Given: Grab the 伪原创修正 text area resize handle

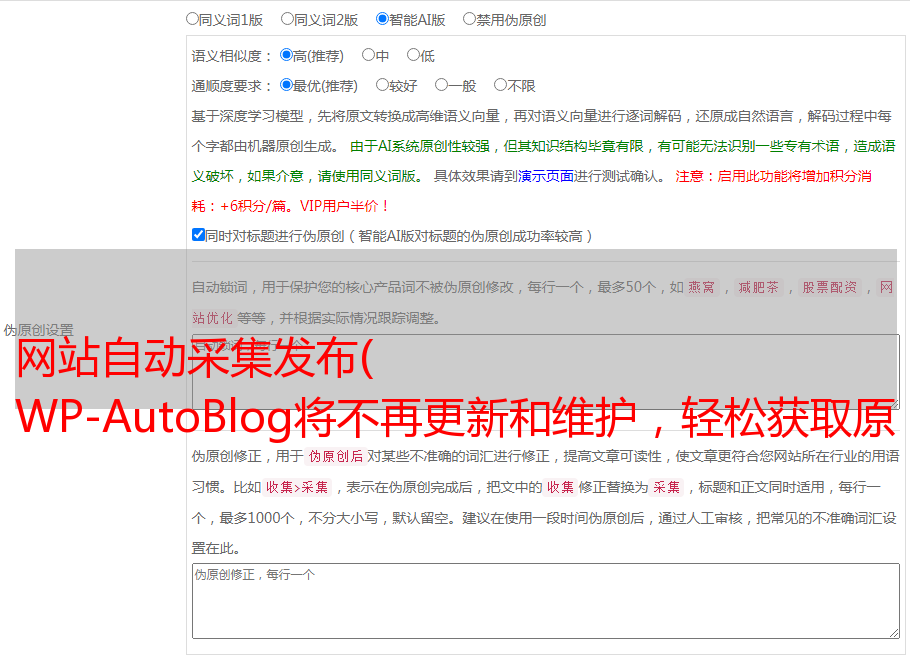Looking at the screenshot, I should [894, 632].
